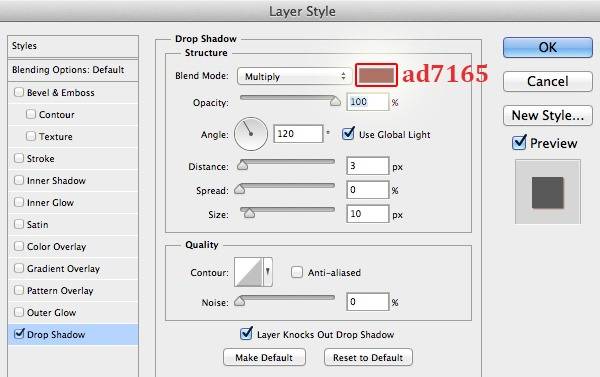Click the Distance value field
Image resolution: width=600 pixels, height=377 pixels.
367,166
